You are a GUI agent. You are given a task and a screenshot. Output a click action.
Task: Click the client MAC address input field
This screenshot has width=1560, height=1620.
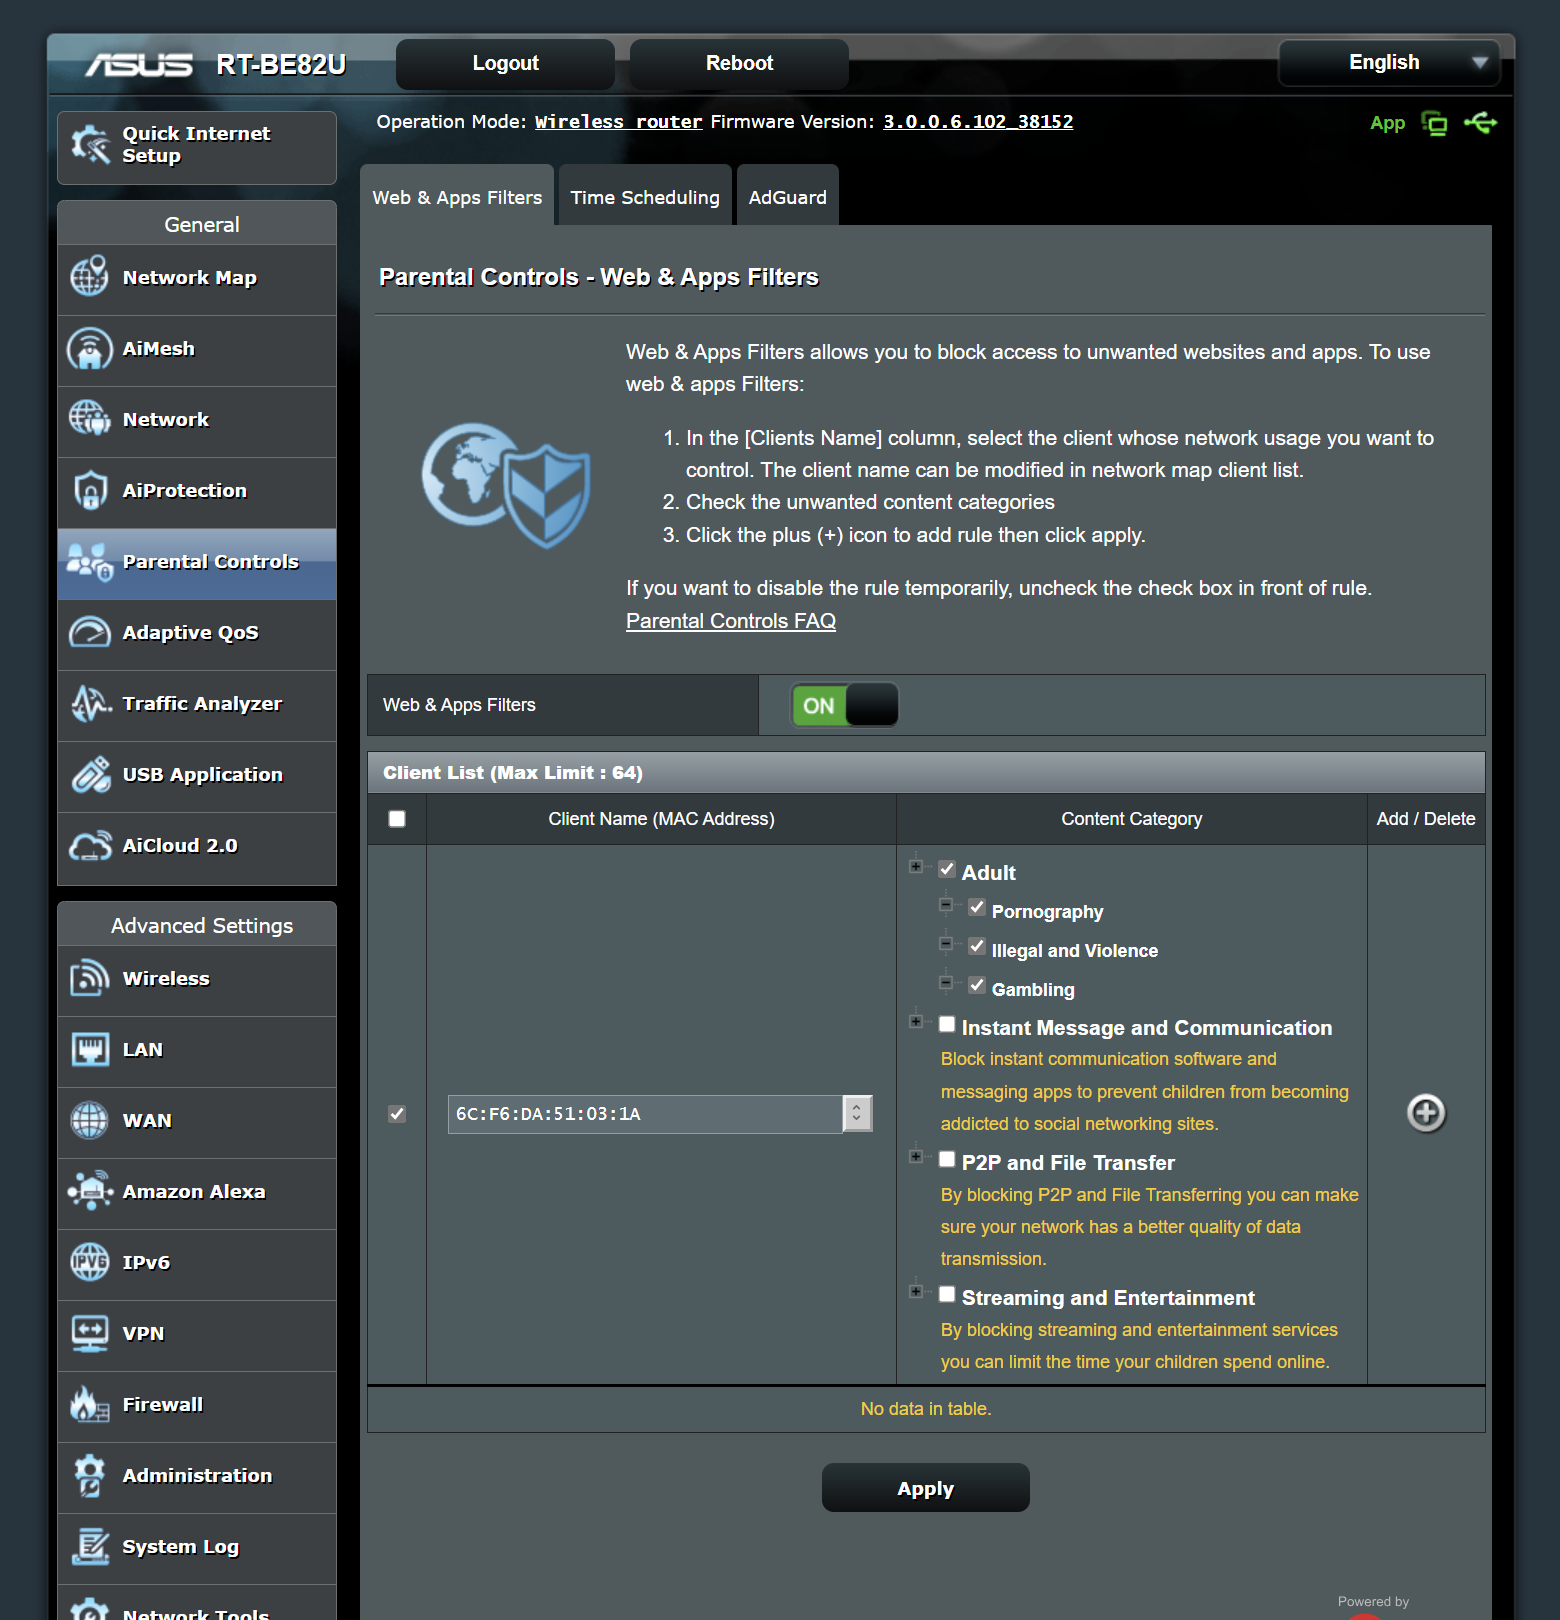(x=646, y=1114)
